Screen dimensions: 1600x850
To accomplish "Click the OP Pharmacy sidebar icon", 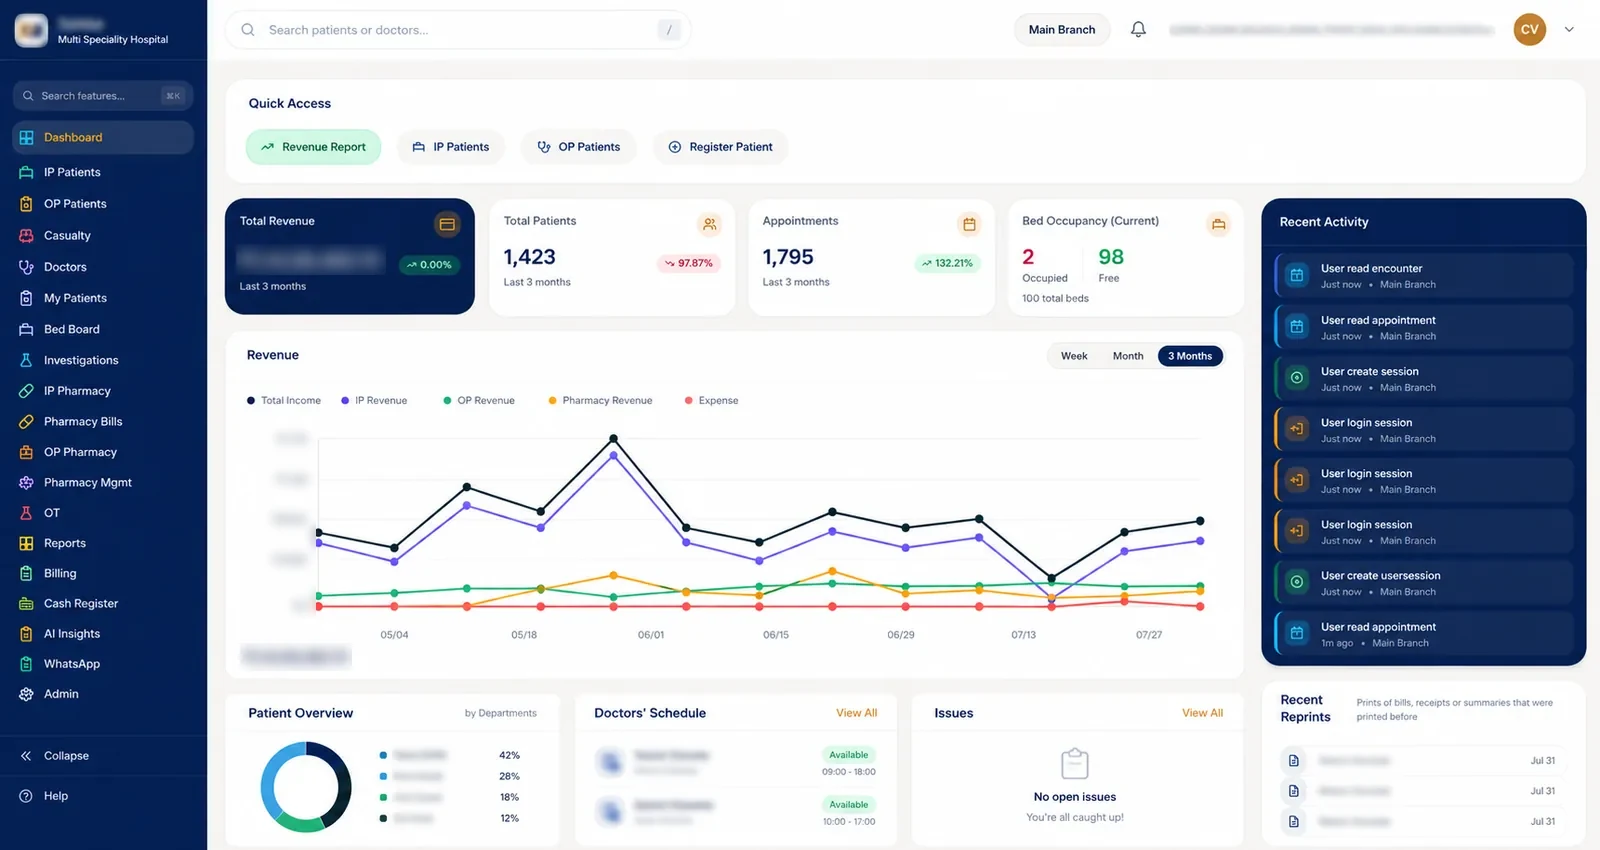I will 26,452.
